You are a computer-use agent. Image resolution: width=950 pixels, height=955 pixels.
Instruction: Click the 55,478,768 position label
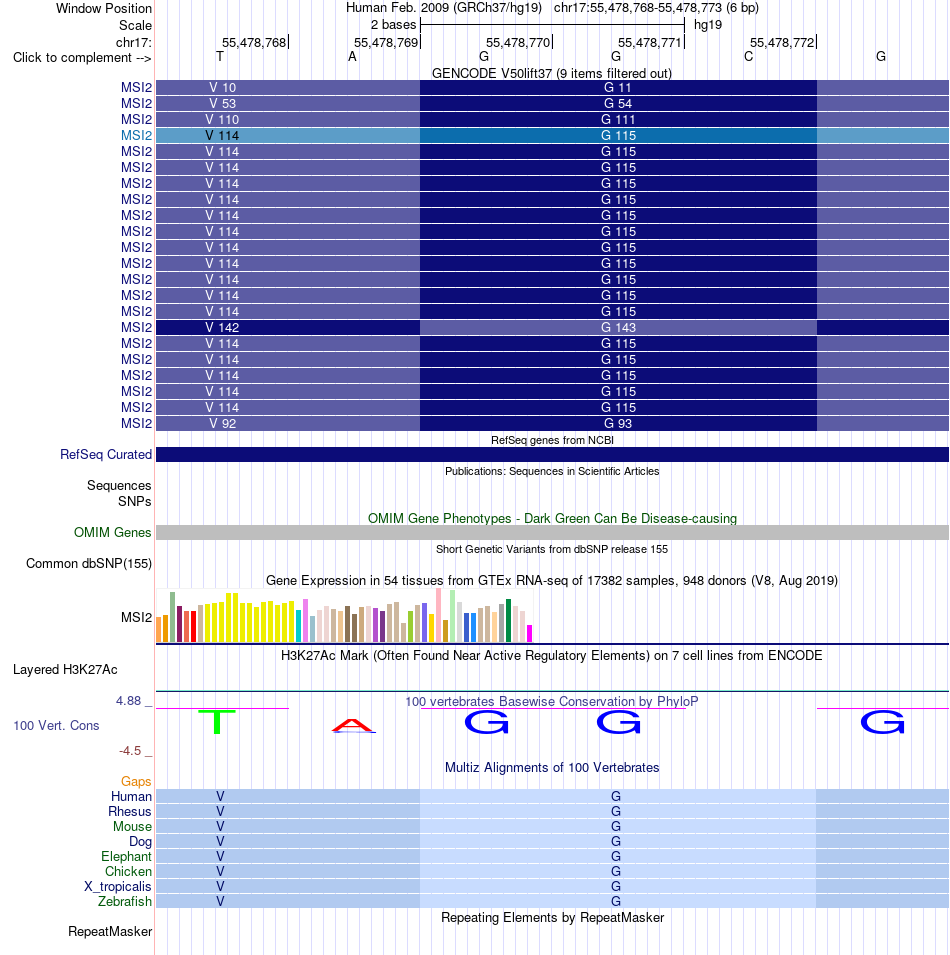(x=253, y=43)
